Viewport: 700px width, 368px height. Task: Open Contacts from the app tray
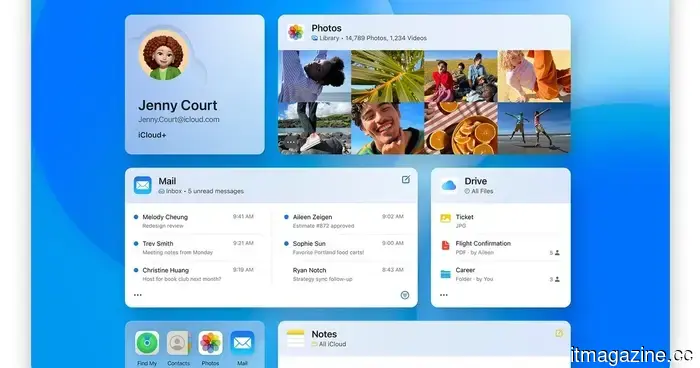[x=179, y=343]
